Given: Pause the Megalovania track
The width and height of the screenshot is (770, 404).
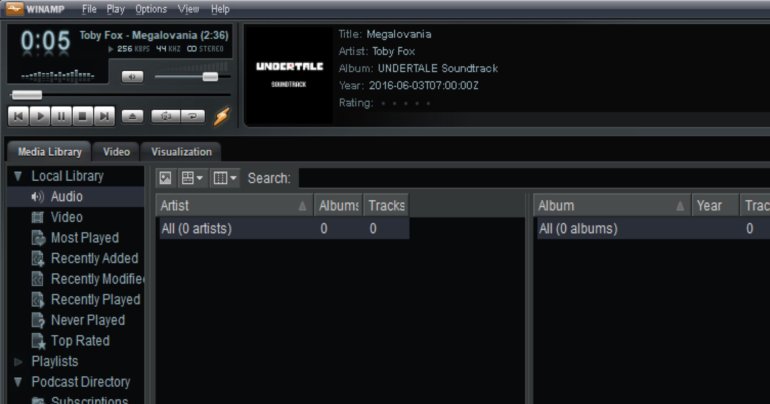Looking at the screenshot, I should coord(62,116).
